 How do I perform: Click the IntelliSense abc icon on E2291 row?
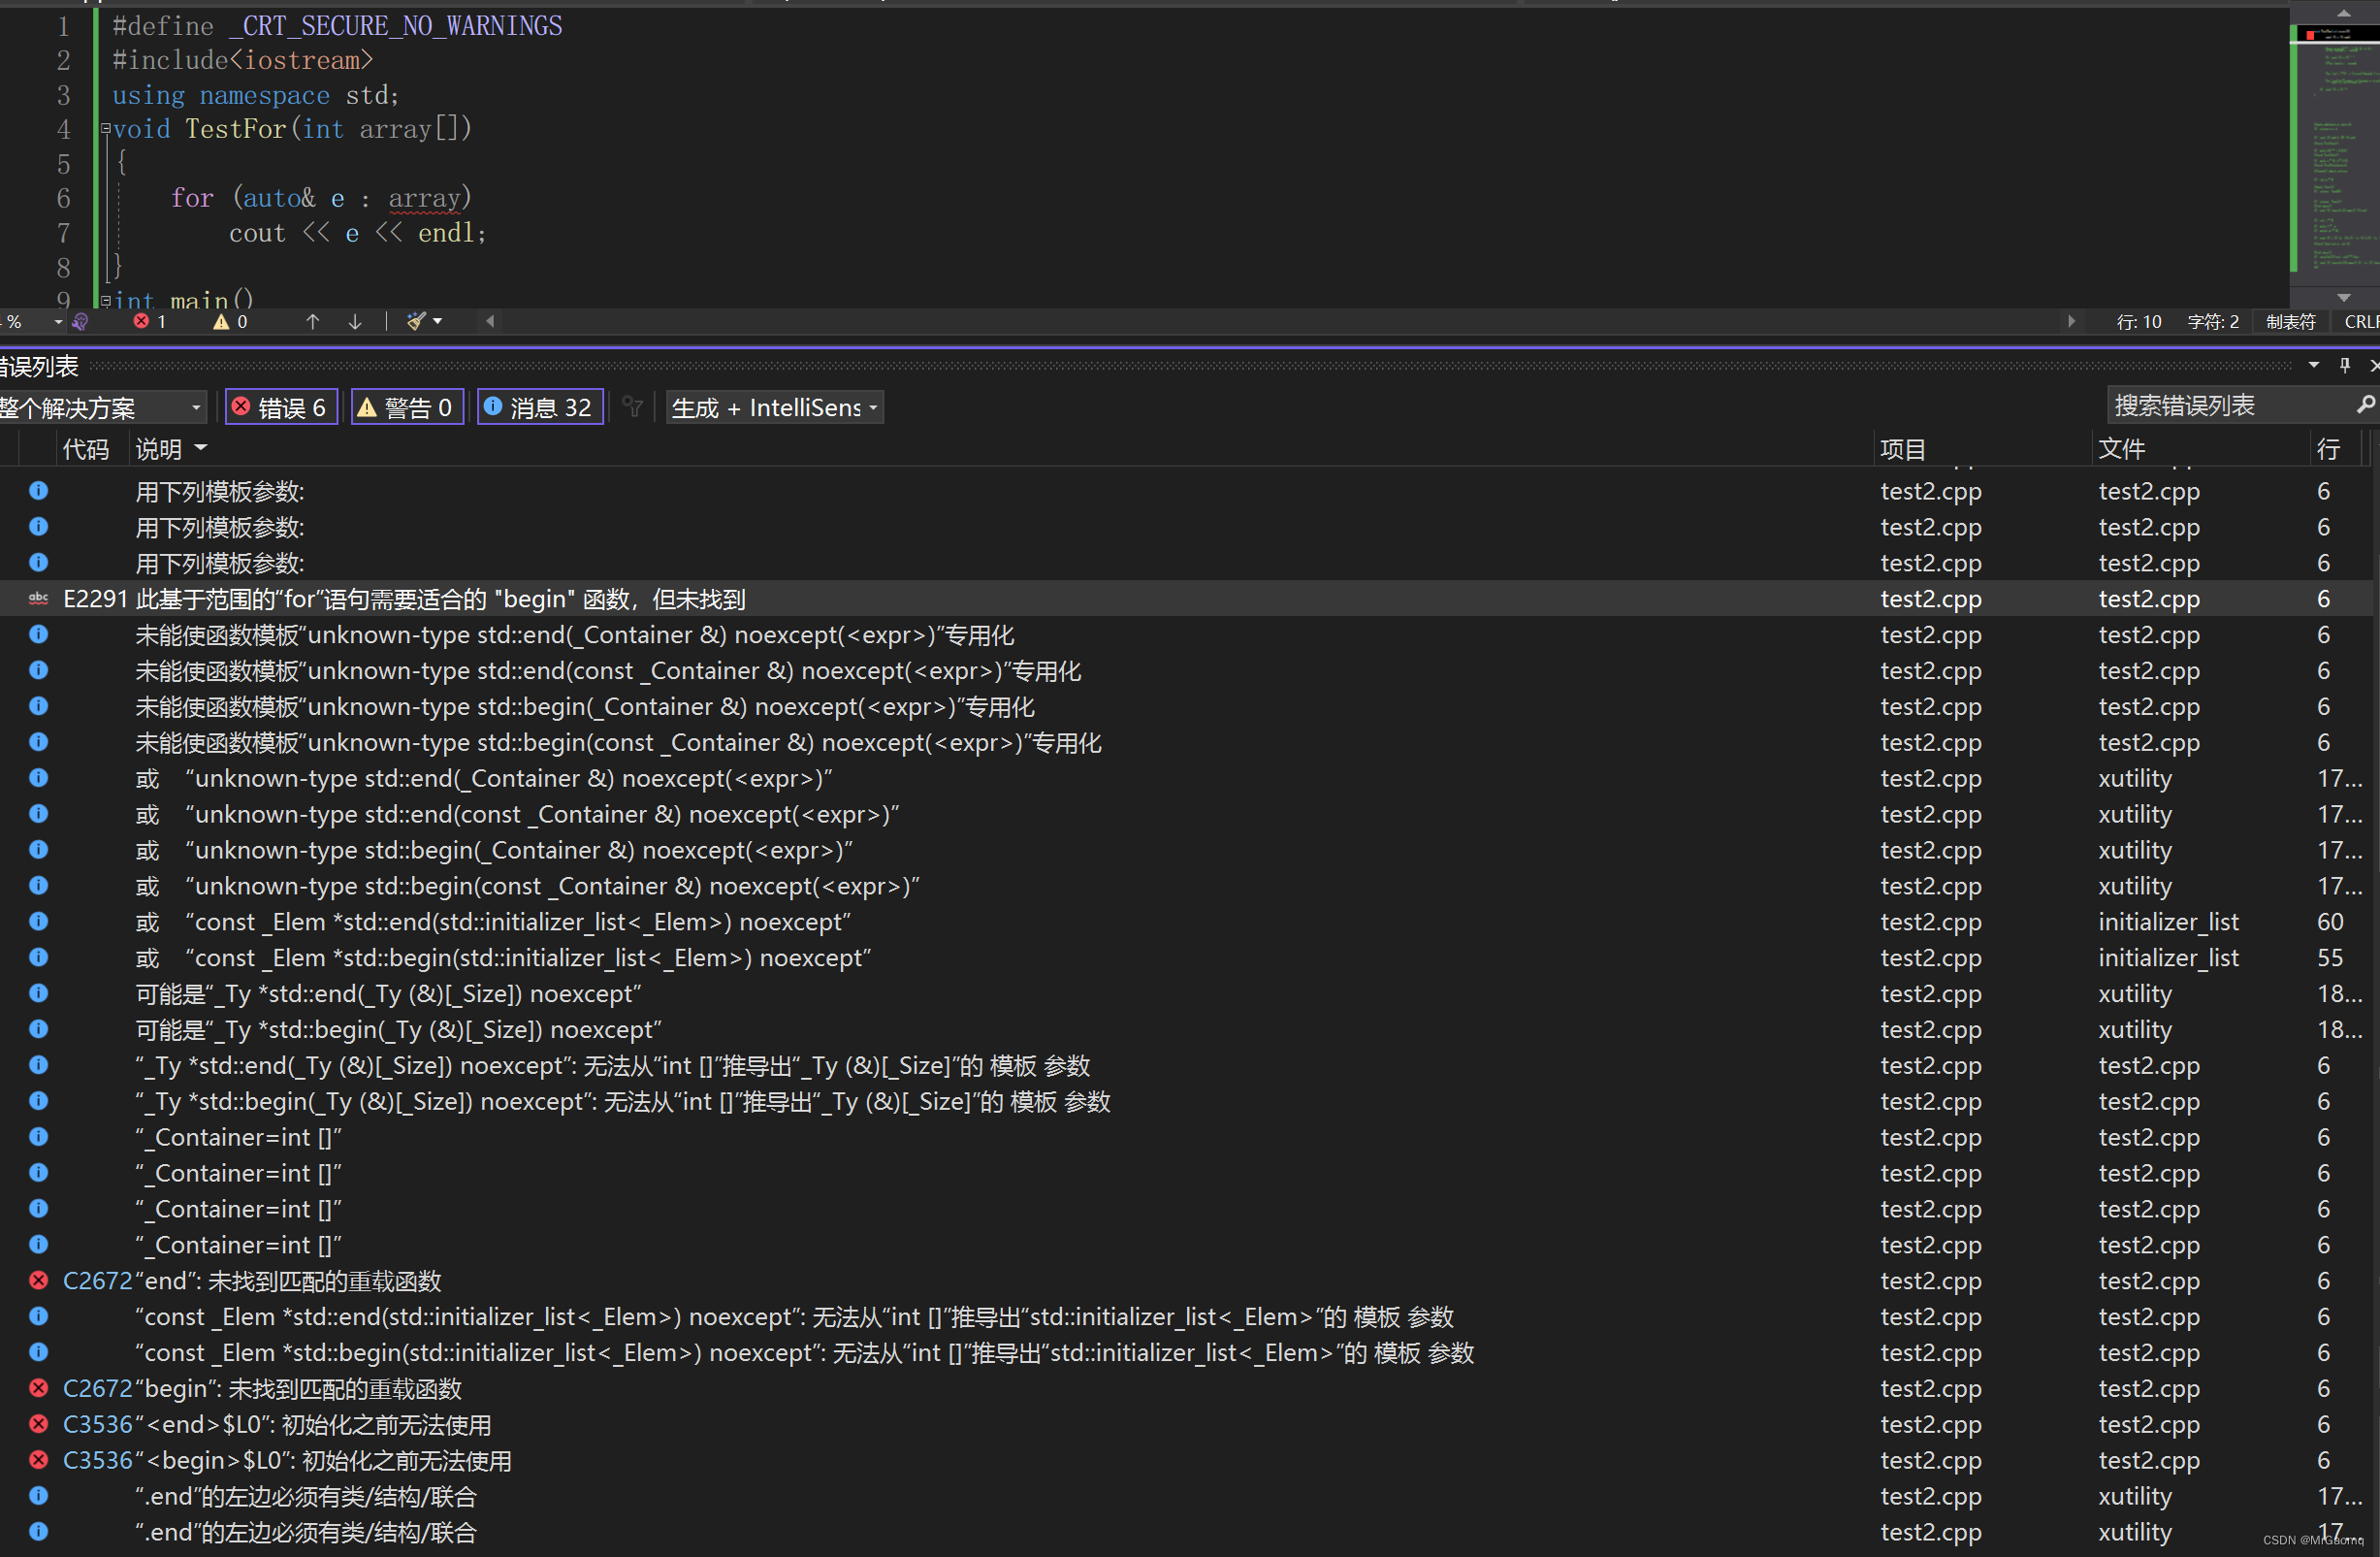click(39, 598)
